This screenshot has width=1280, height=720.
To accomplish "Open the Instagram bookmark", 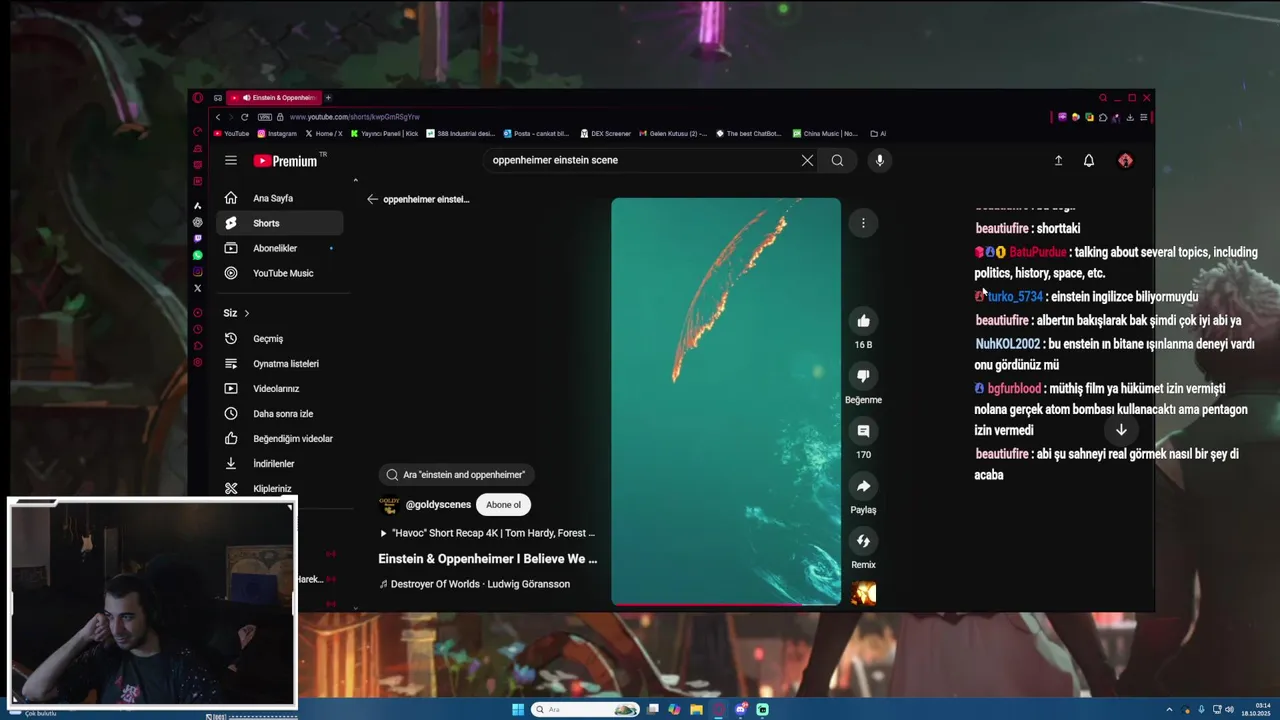I will coord(277,133).
